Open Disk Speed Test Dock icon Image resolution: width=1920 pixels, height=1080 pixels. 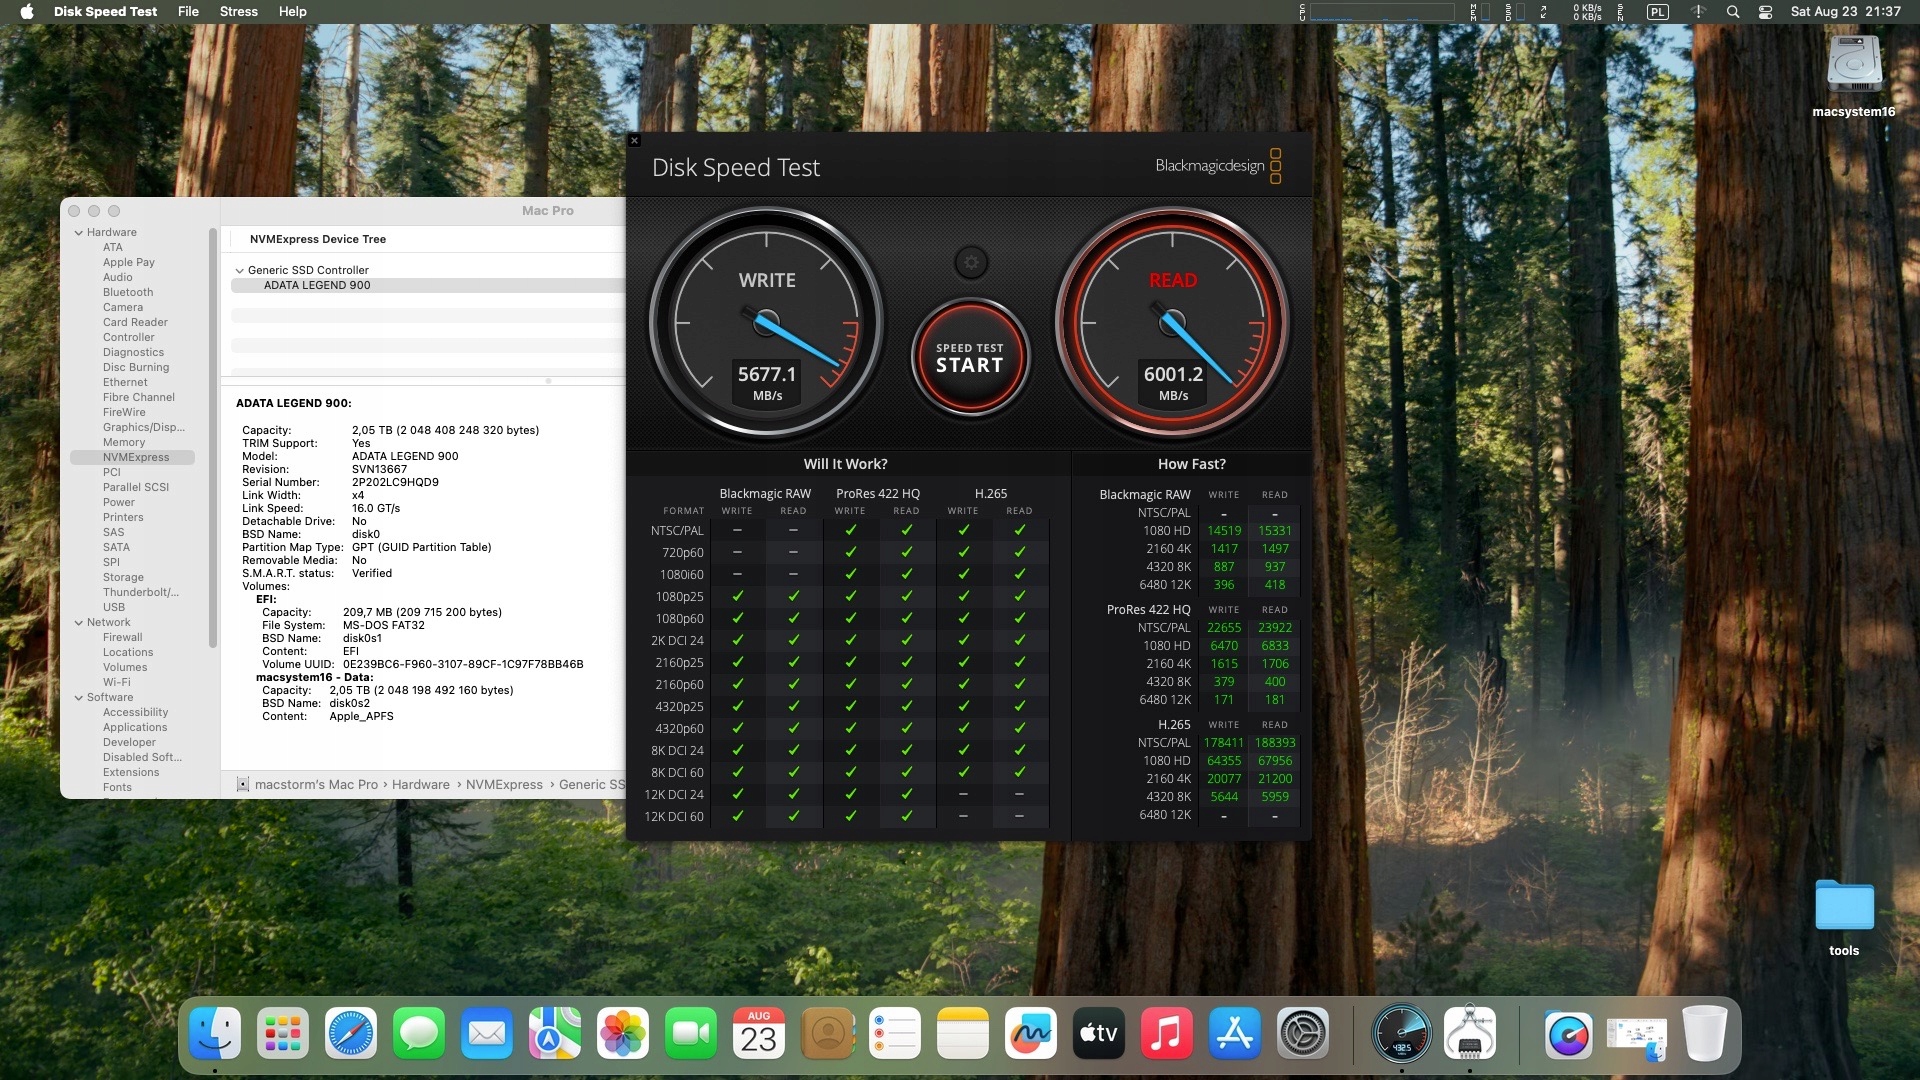pyautogui.click(x=1401, y=1034)
